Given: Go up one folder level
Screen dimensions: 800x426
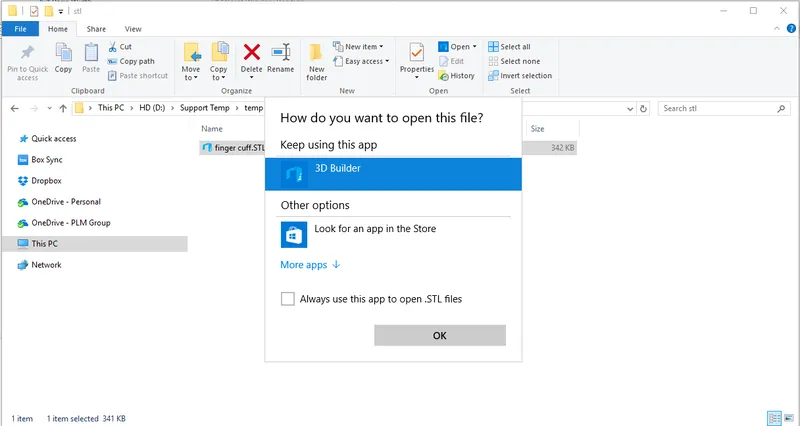Looking at the screenshot, I should coord(63,108).
